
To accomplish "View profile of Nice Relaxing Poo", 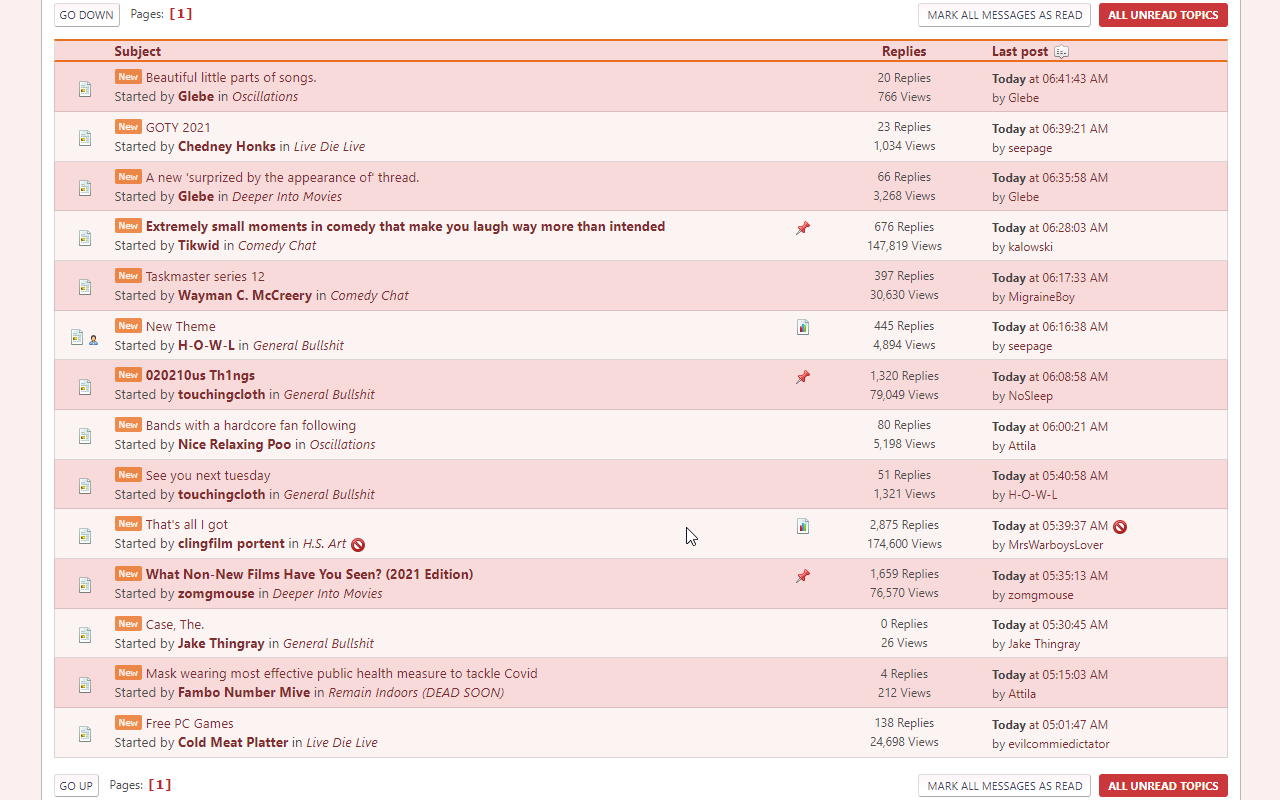I will pos(235,445).
